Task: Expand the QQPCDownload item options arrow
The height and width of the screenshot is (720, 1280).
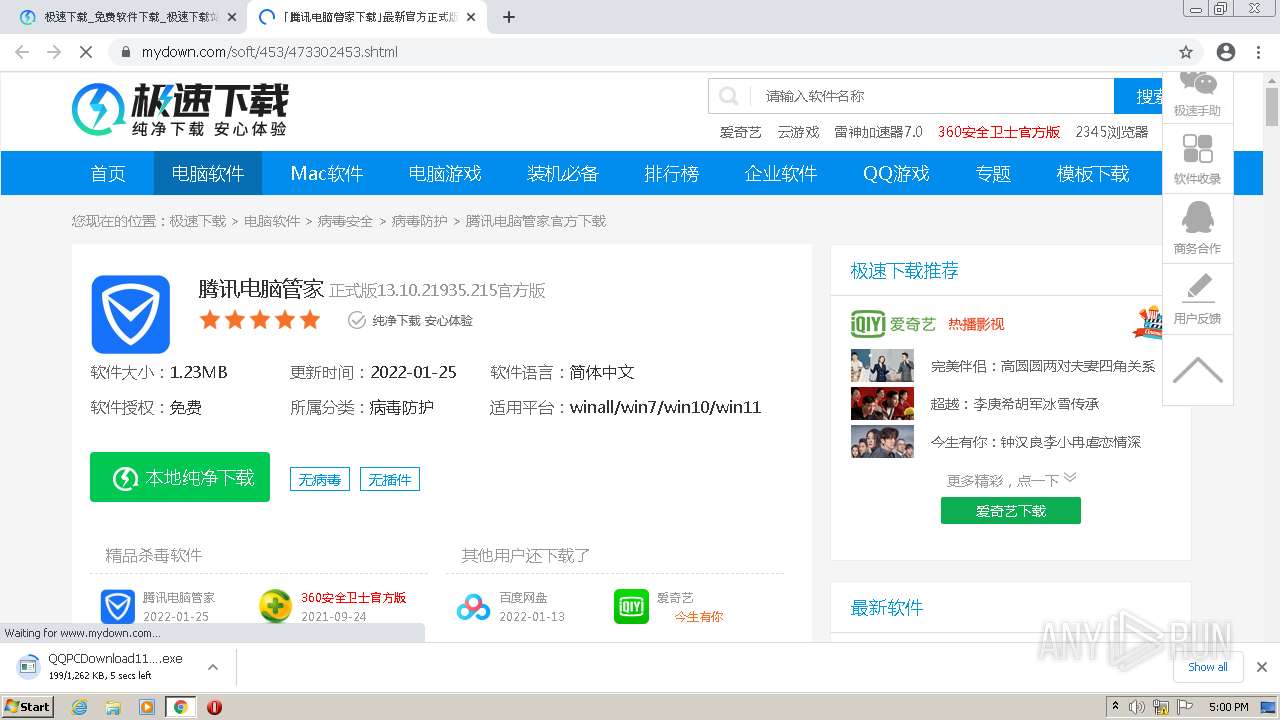Action: pos(213,667)
